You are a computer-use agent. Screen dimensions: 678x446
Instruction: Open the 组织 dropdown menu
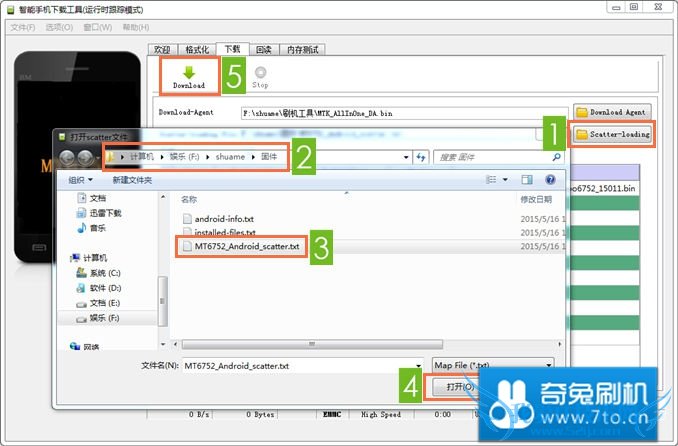click(80, 180)
